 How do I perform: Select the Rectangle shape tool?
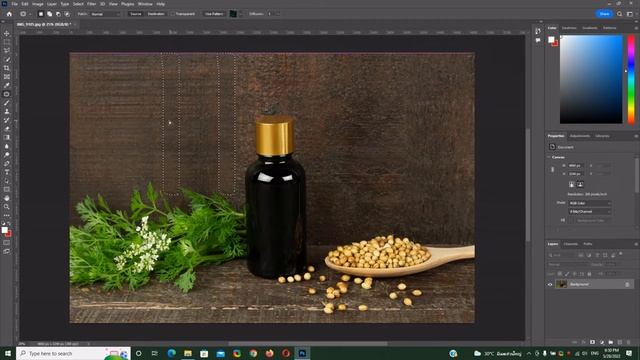tap(7, 189)
